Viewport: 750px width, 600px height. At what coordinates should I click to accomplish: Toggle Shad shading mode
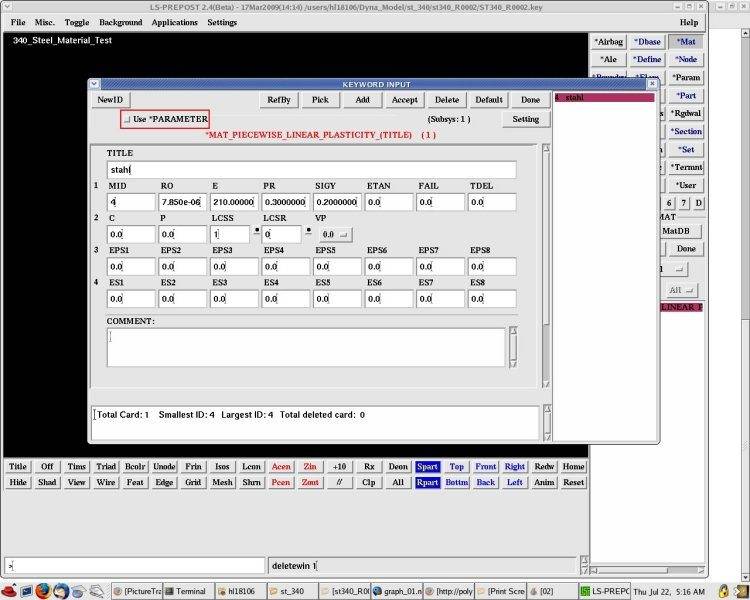tap(47, 482)
